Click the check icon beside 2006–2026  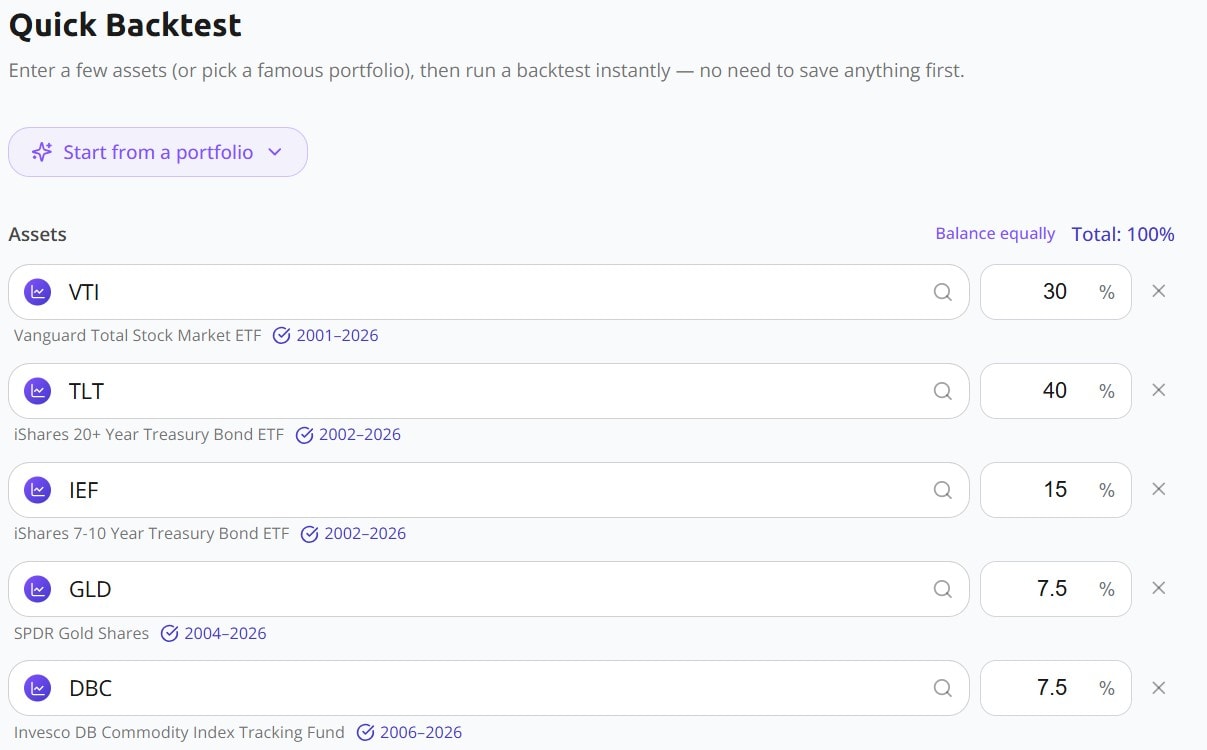[x=365, y=732]
